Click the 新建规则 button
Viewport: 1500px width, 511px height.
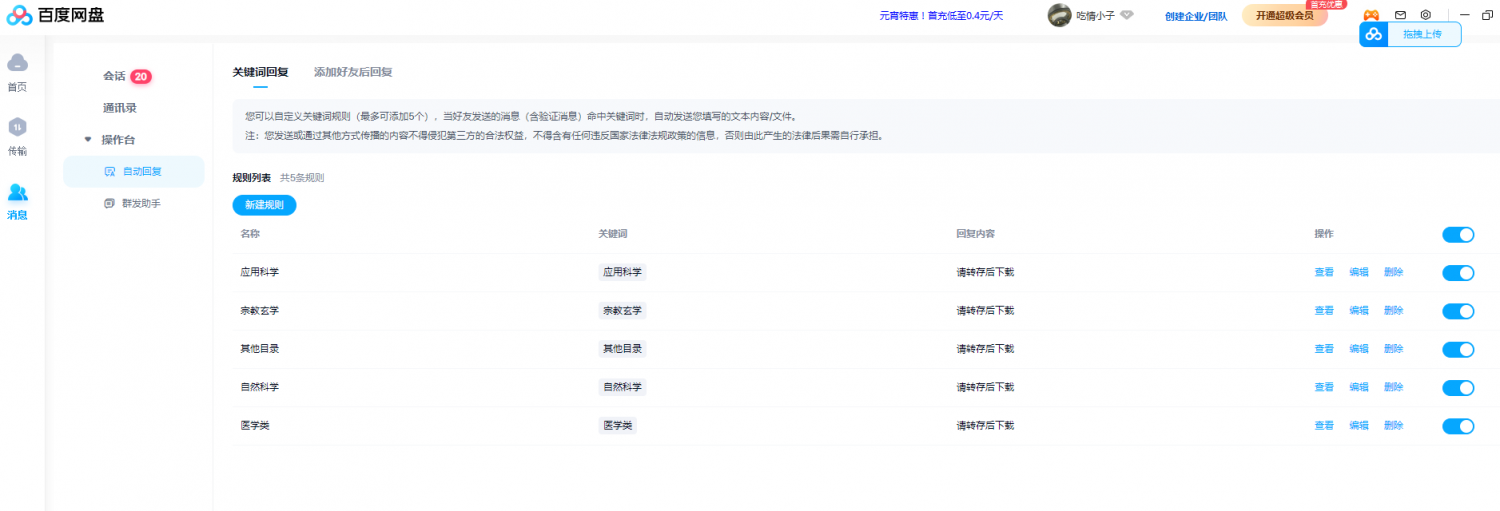coord(264,205)
